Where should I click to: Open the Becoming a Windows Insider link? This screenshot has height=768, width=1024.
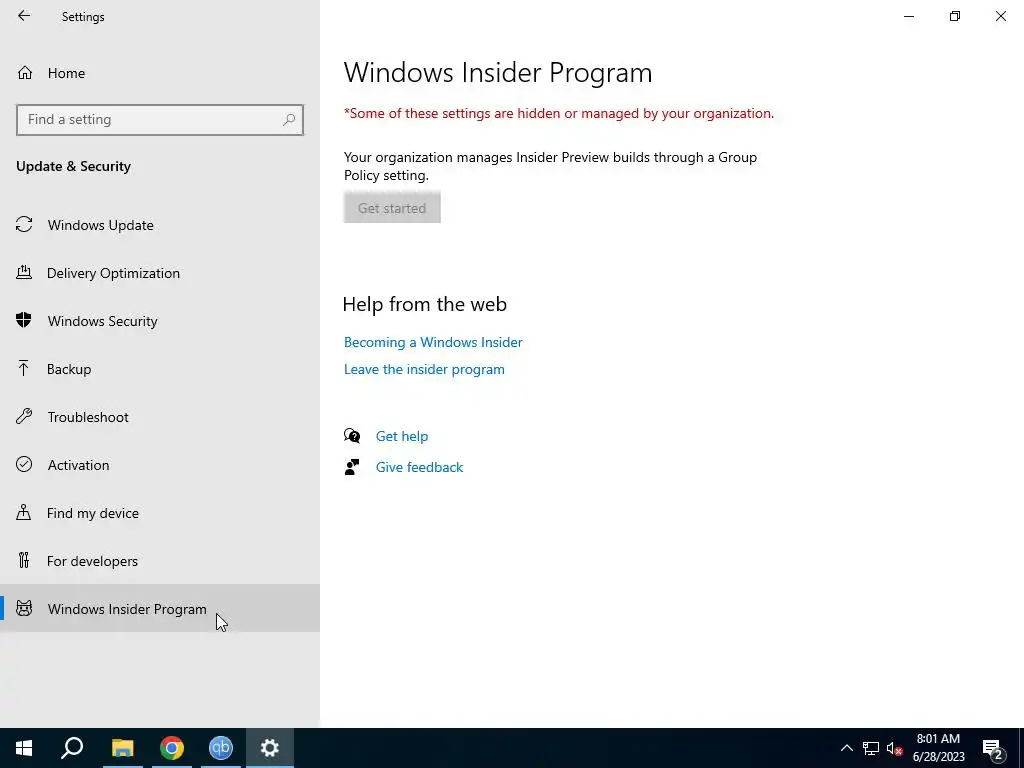[433, 342]
